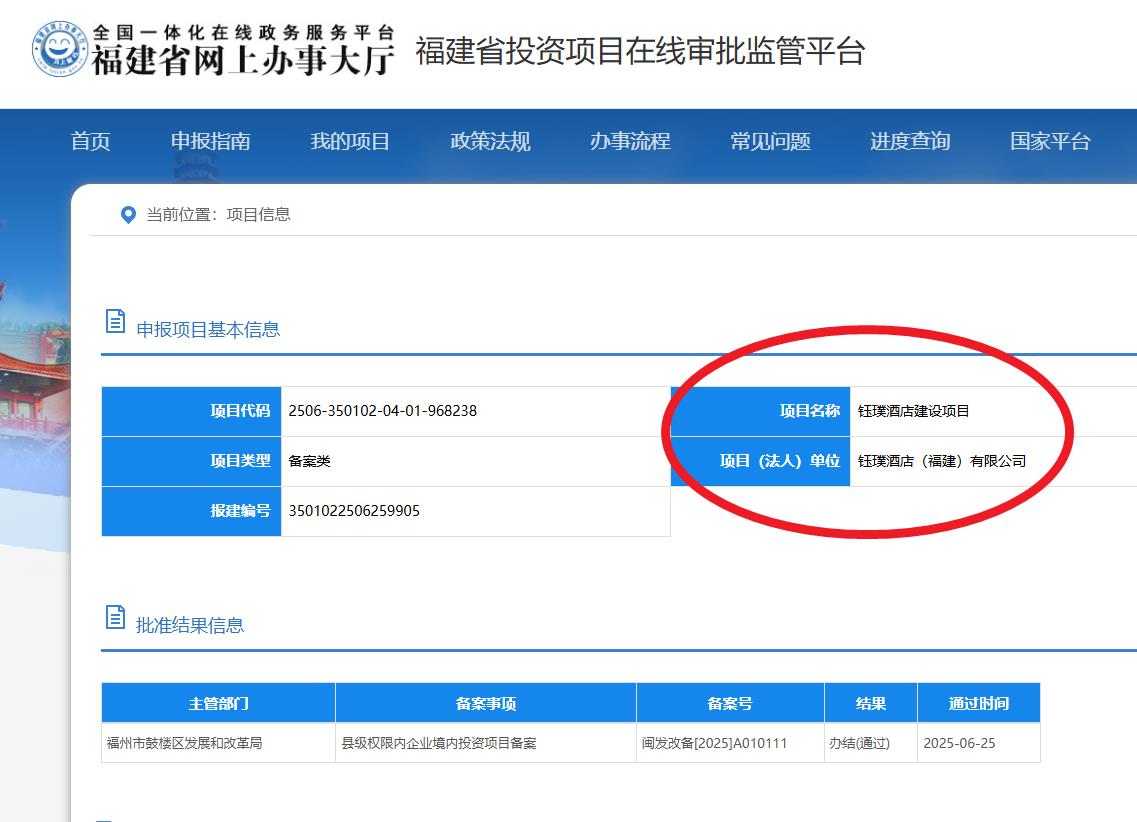1137x822 pixels.
Task: Select filing number 闽发改备[2025]A010111
Action: click(x=714, y=743)
